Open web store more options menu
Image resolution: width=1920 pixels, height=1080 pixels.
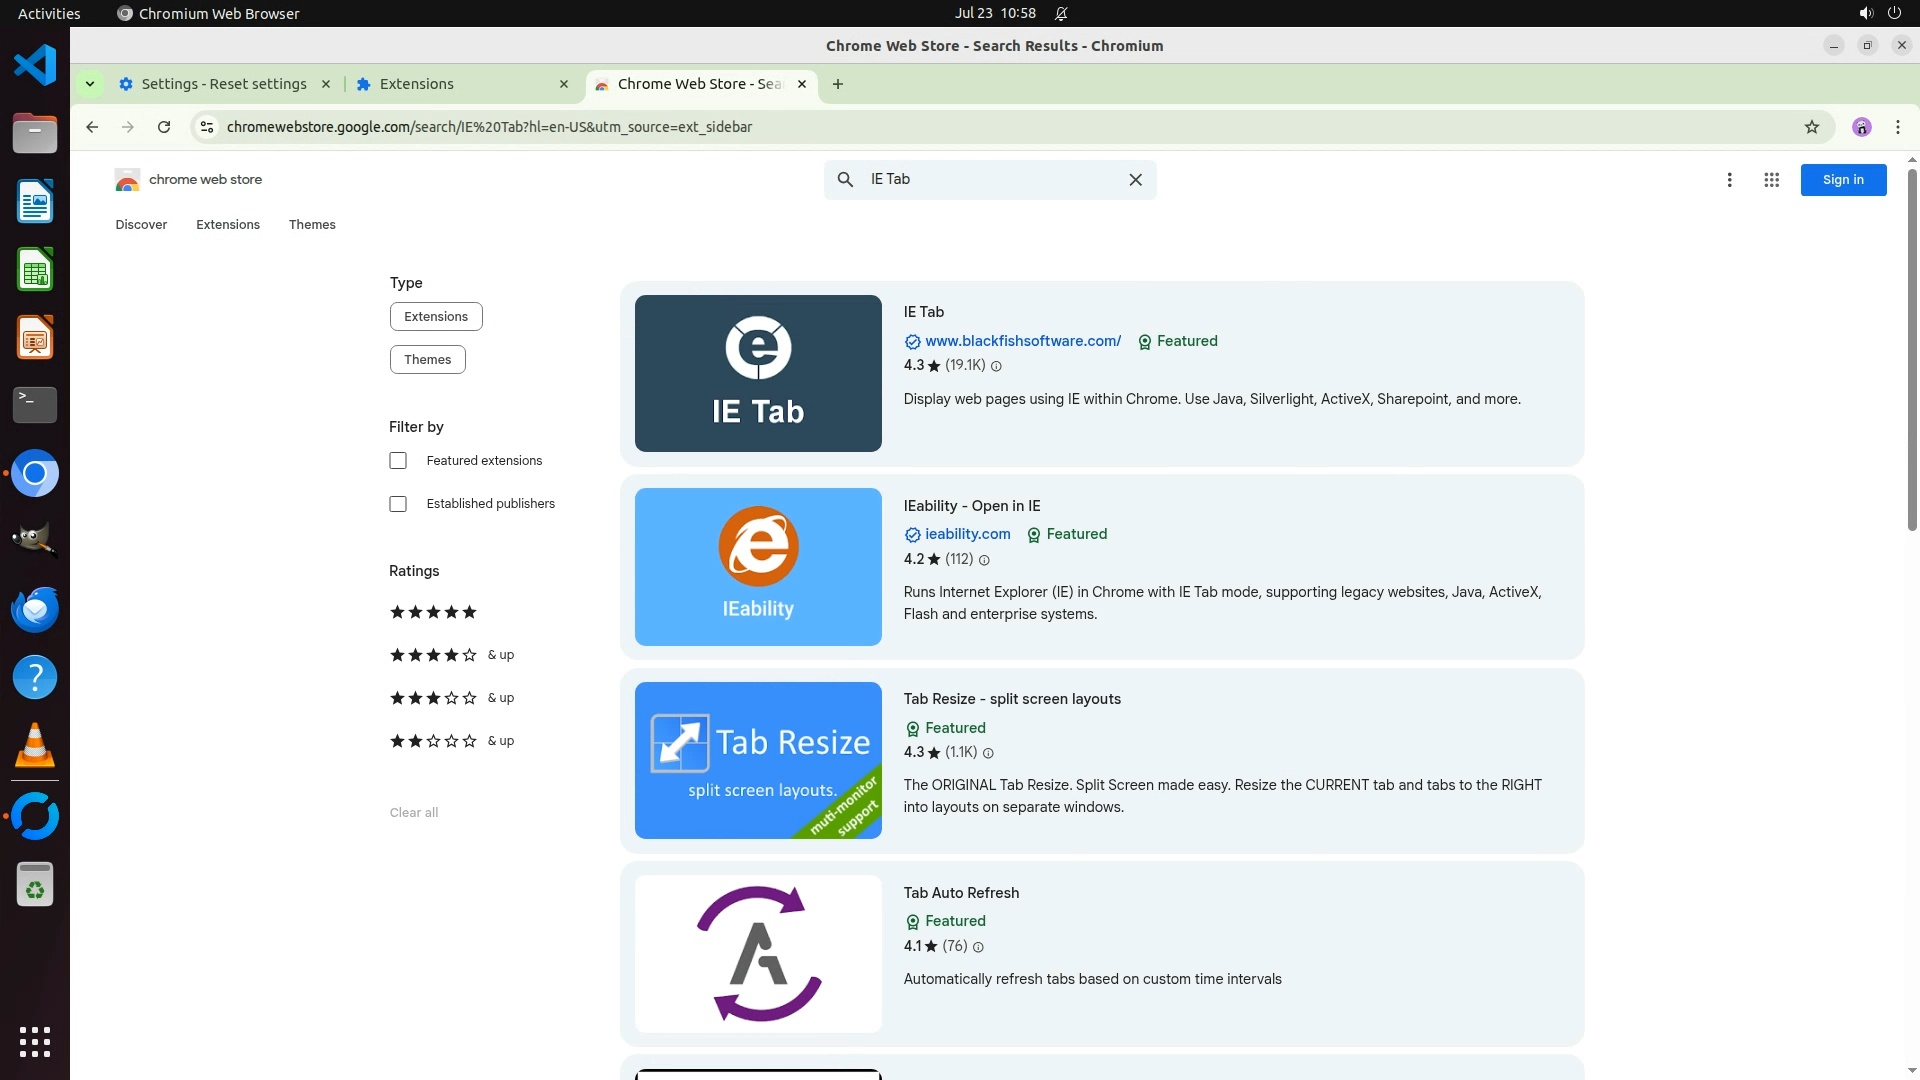[1729, 180]
